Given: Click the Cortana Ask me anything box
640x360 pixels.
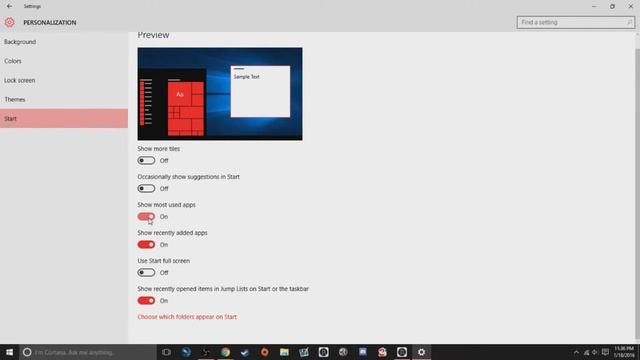Looking at the screenshot, I should 88,352.
